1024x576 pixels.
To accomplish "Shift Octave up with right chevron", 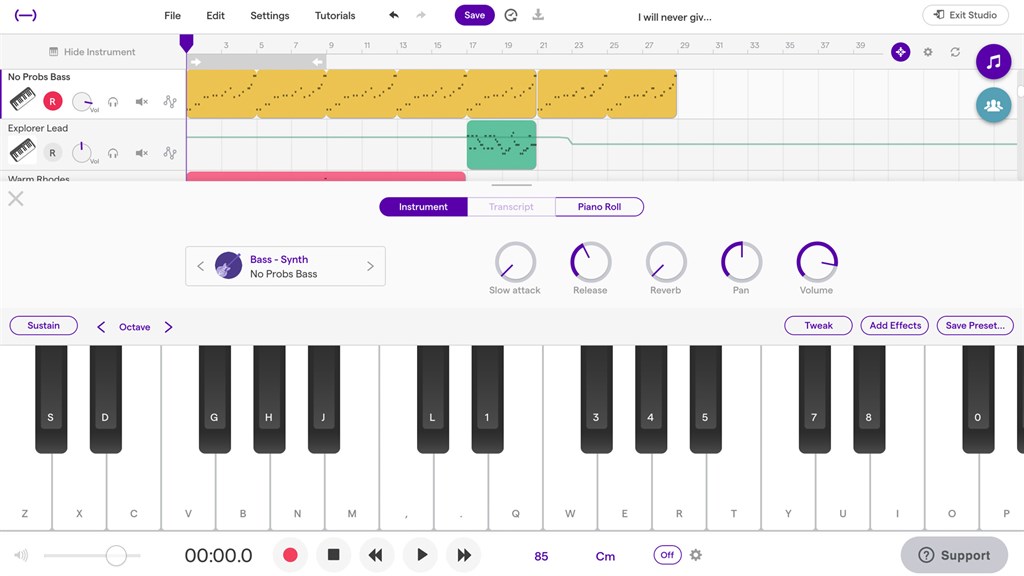I will (168, 327).
